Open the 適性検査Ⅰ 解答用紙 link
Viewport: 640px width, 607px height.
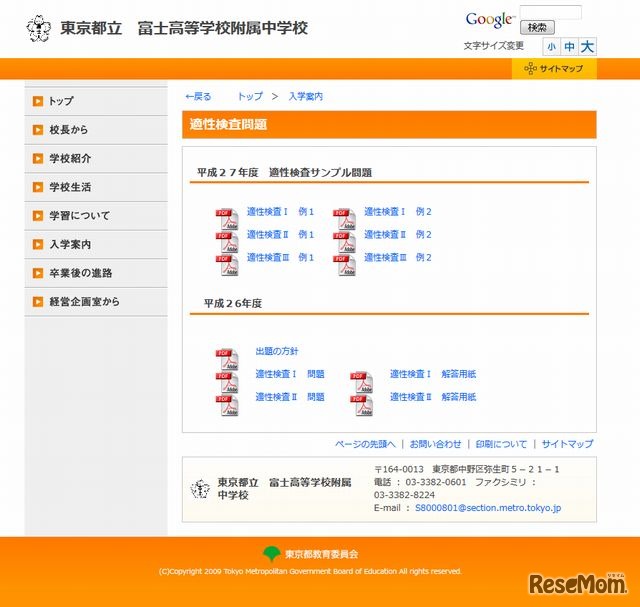tap(433, 374)
